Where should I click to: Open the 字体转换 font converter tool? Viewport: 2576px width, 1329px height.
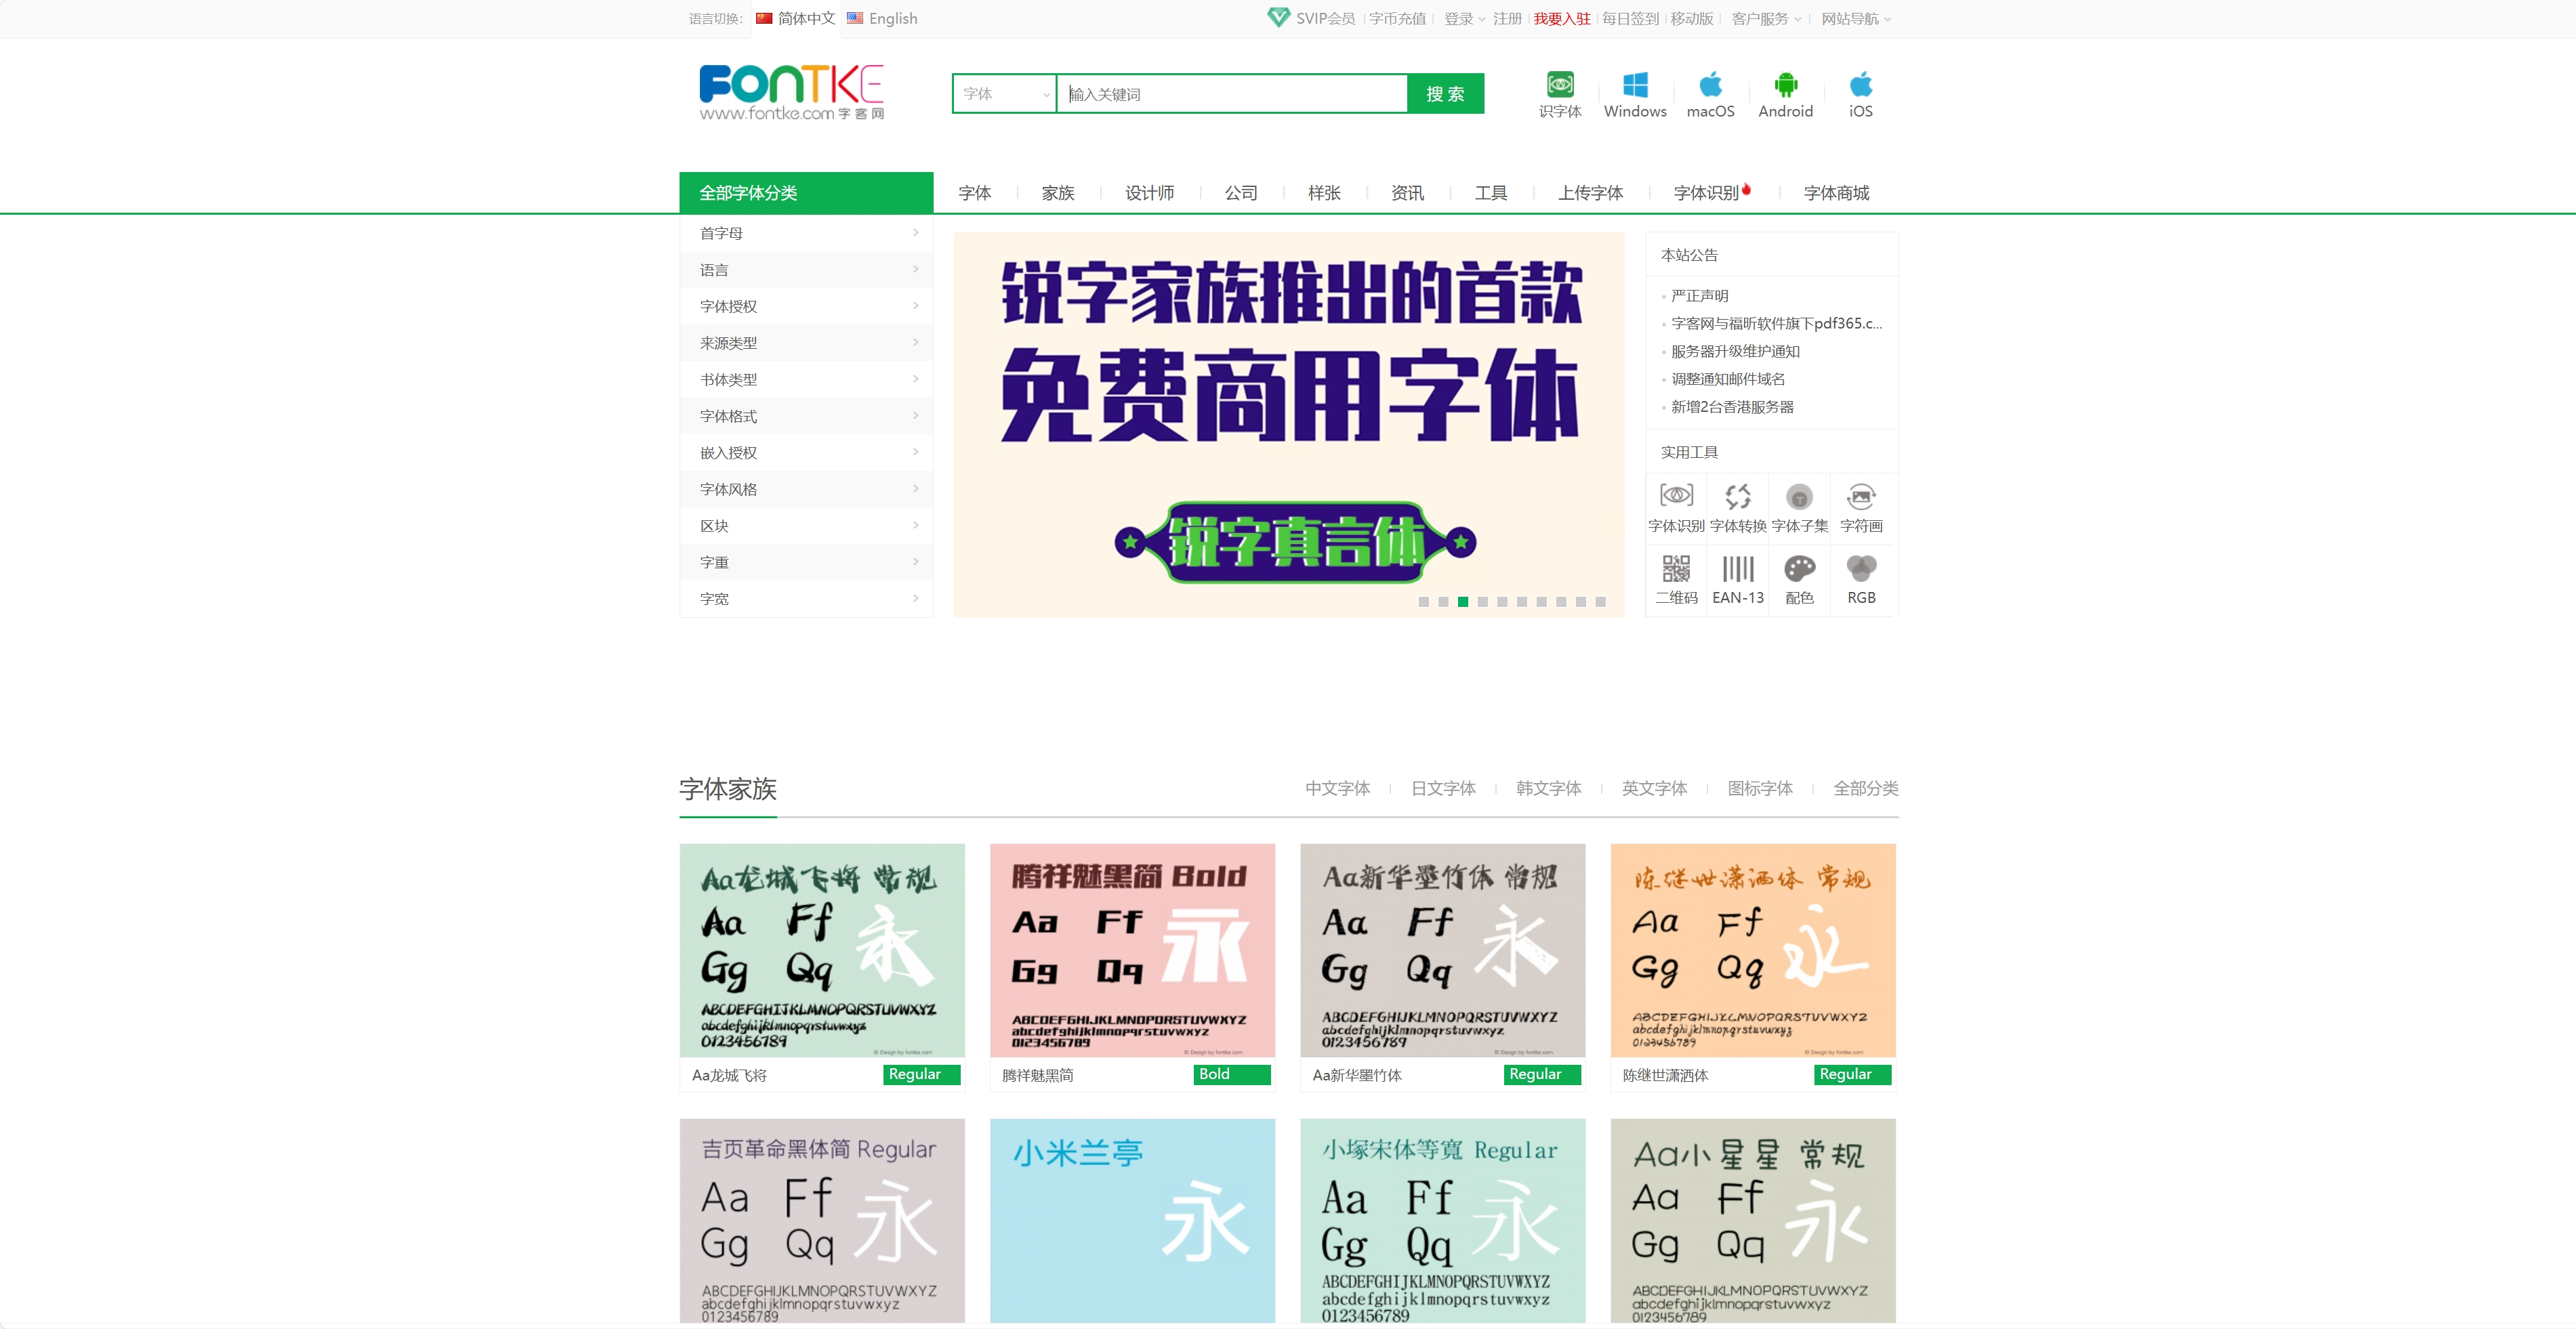pyautogui.click(x=1737, y=505)
